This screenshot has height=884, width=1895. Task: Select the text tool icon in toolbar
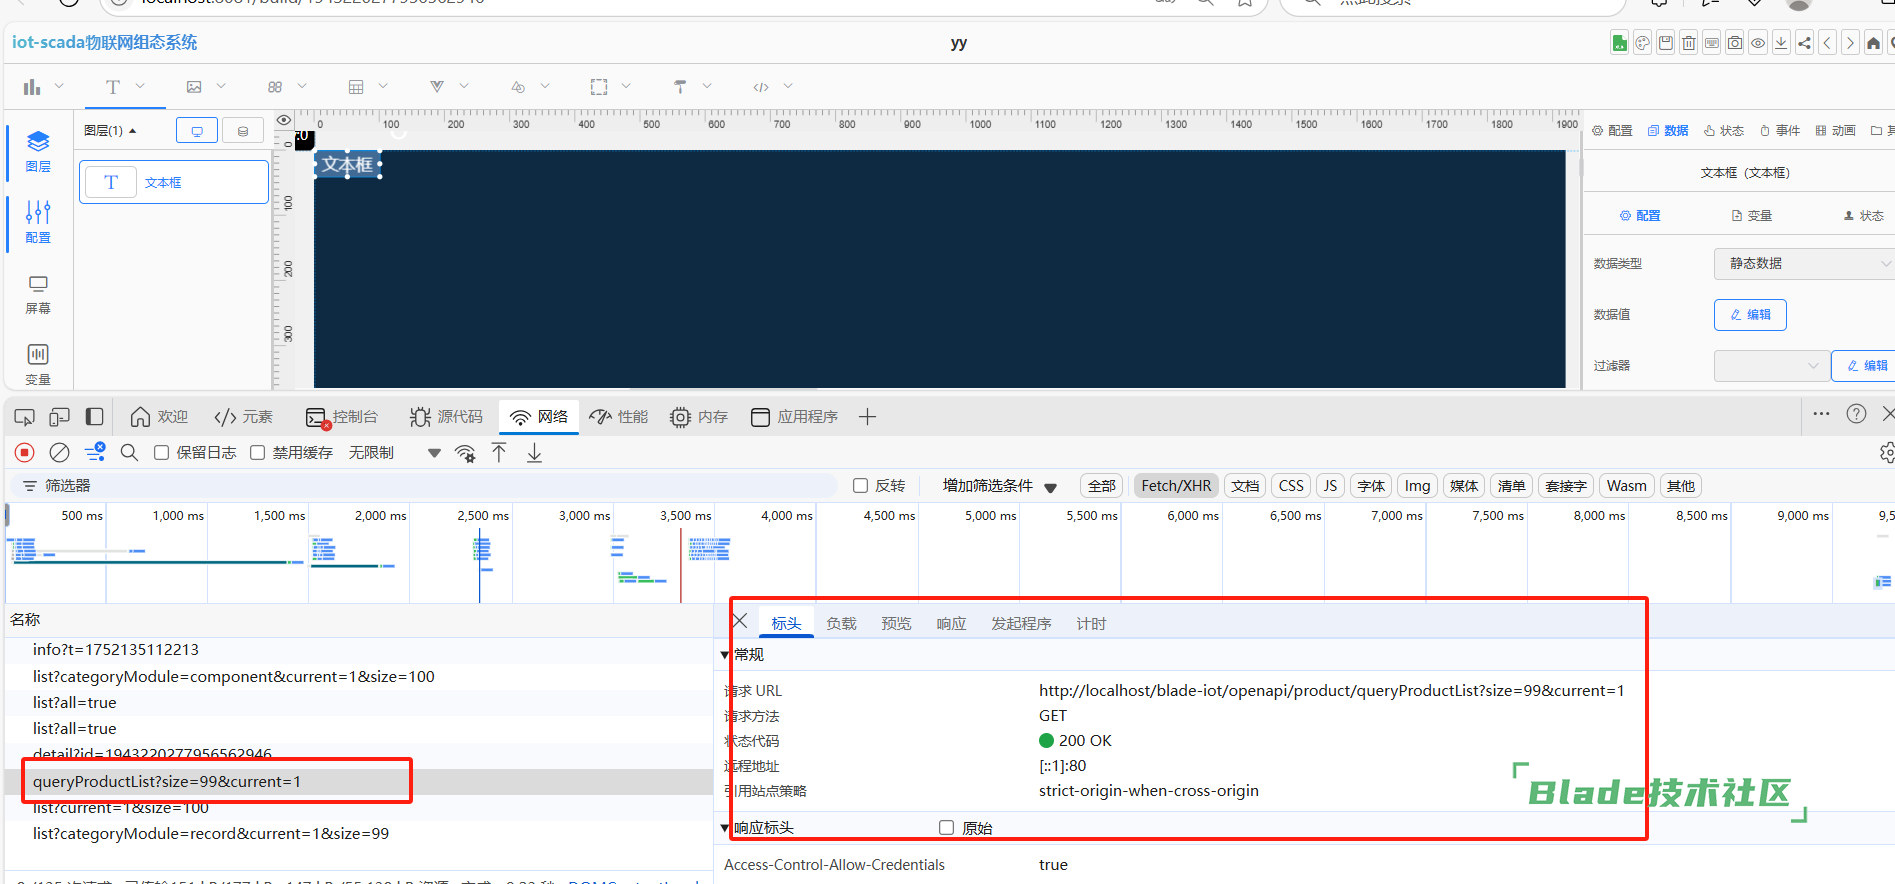coord(113,87)
